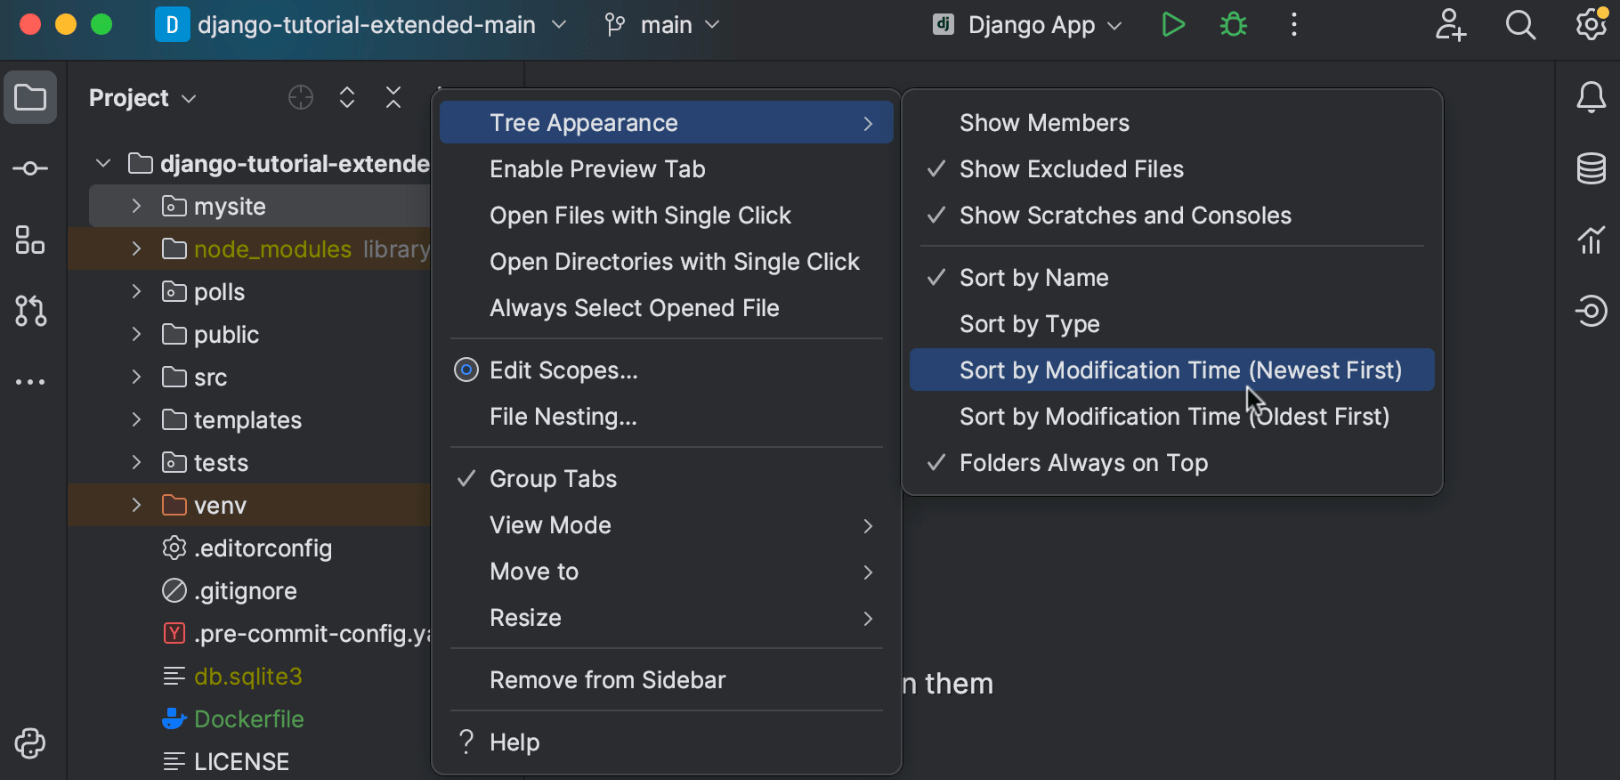Open the Database tool window
This screenshot has height=780, width=1620.
(x=1590, y=168)
